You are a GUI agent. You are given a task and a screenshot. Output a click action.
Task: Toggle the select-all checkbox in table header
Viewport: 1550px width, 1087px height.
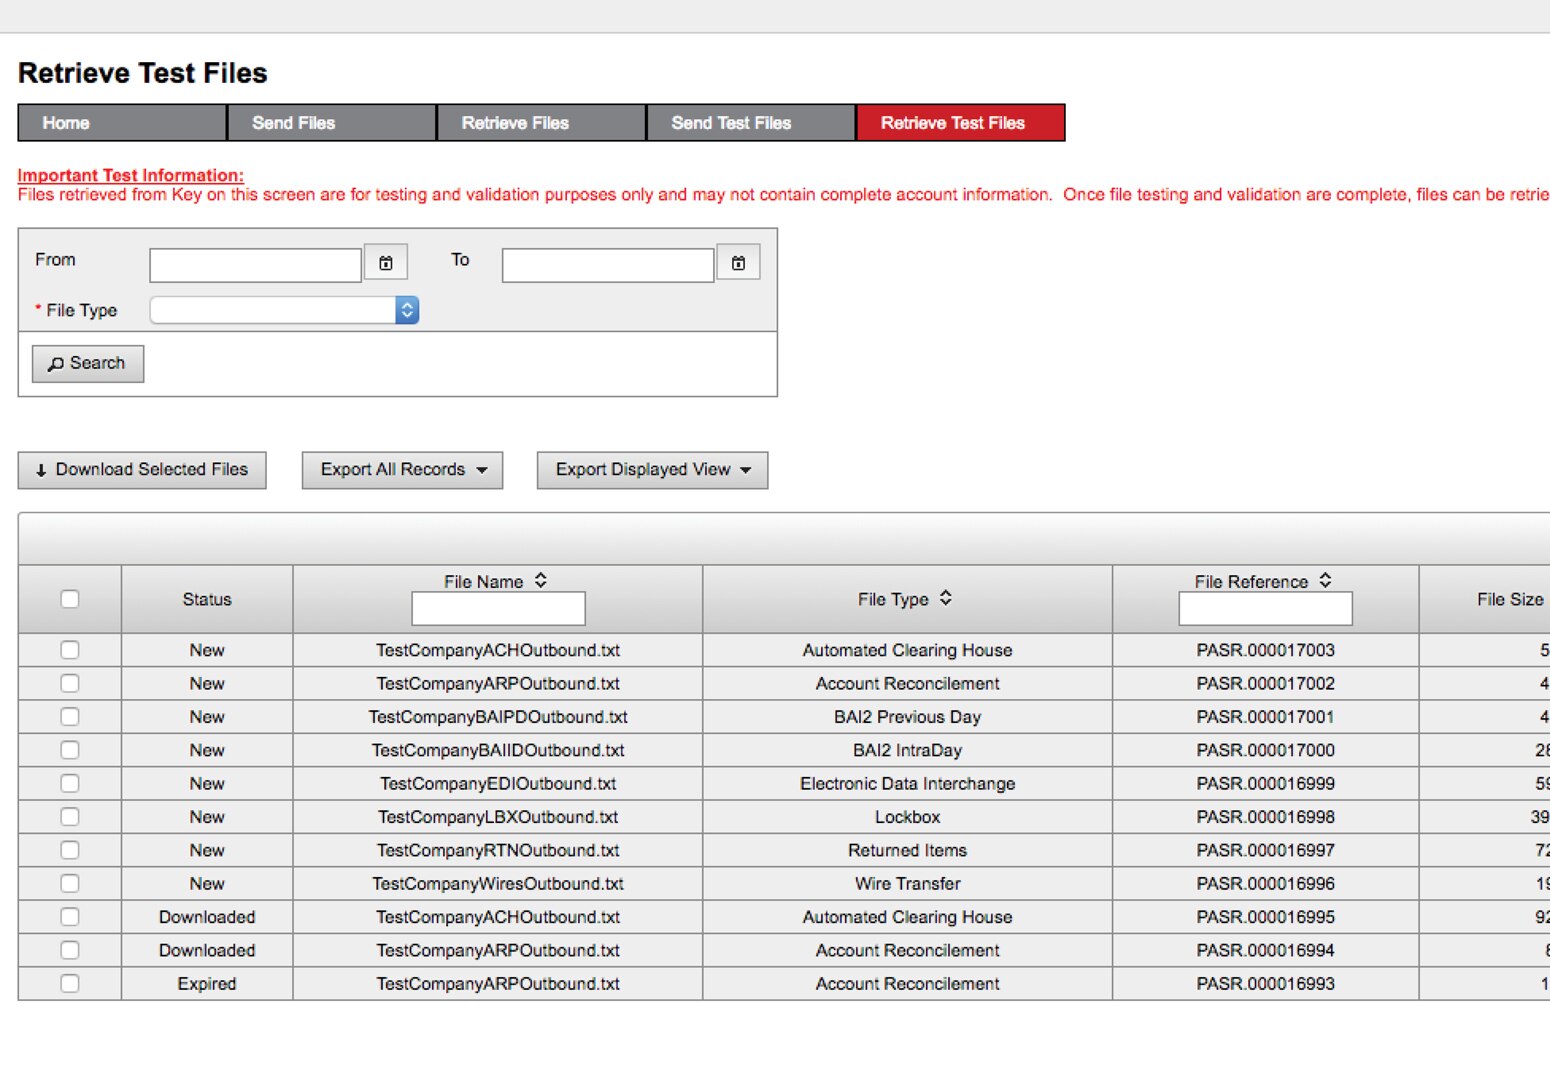(69, 598)
